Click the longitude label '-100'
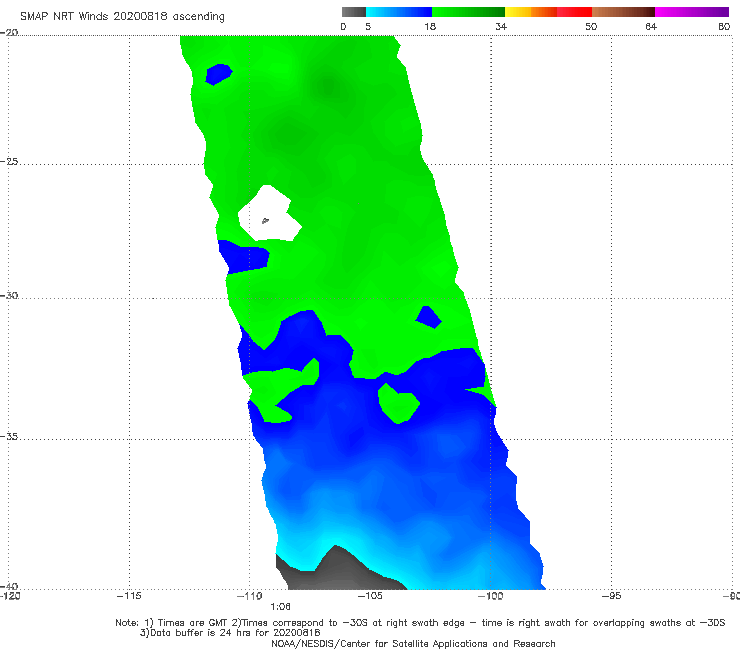 490,596
